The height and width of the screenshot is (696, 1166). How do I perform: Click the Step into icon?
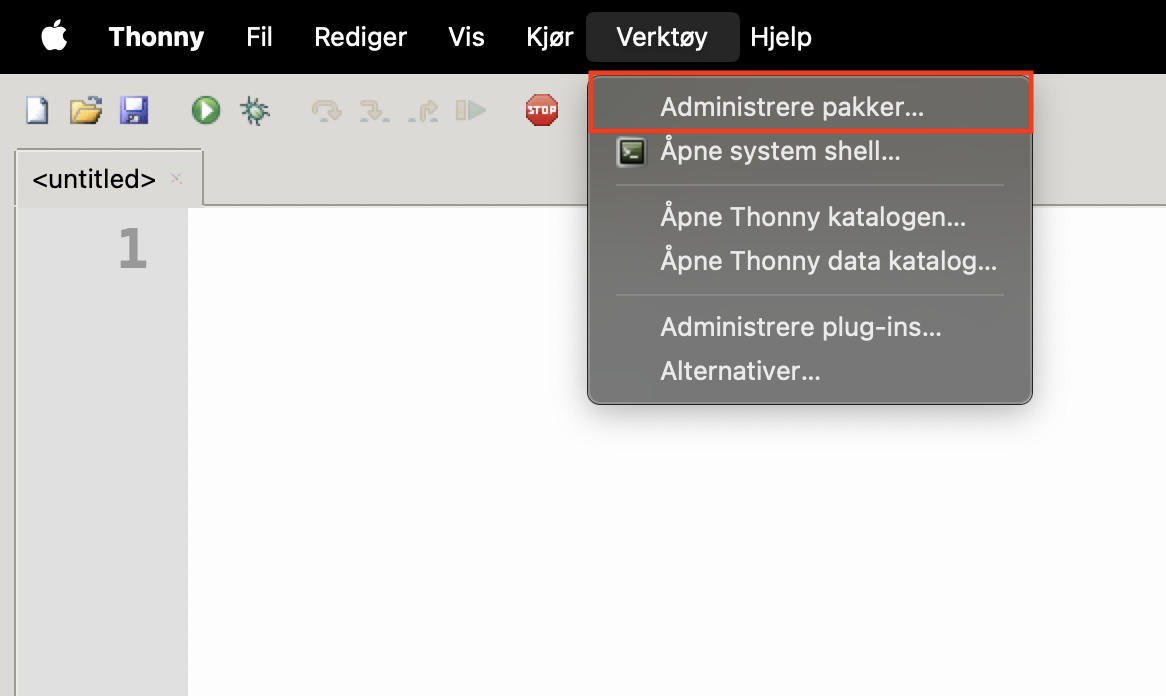pos(374,110)
